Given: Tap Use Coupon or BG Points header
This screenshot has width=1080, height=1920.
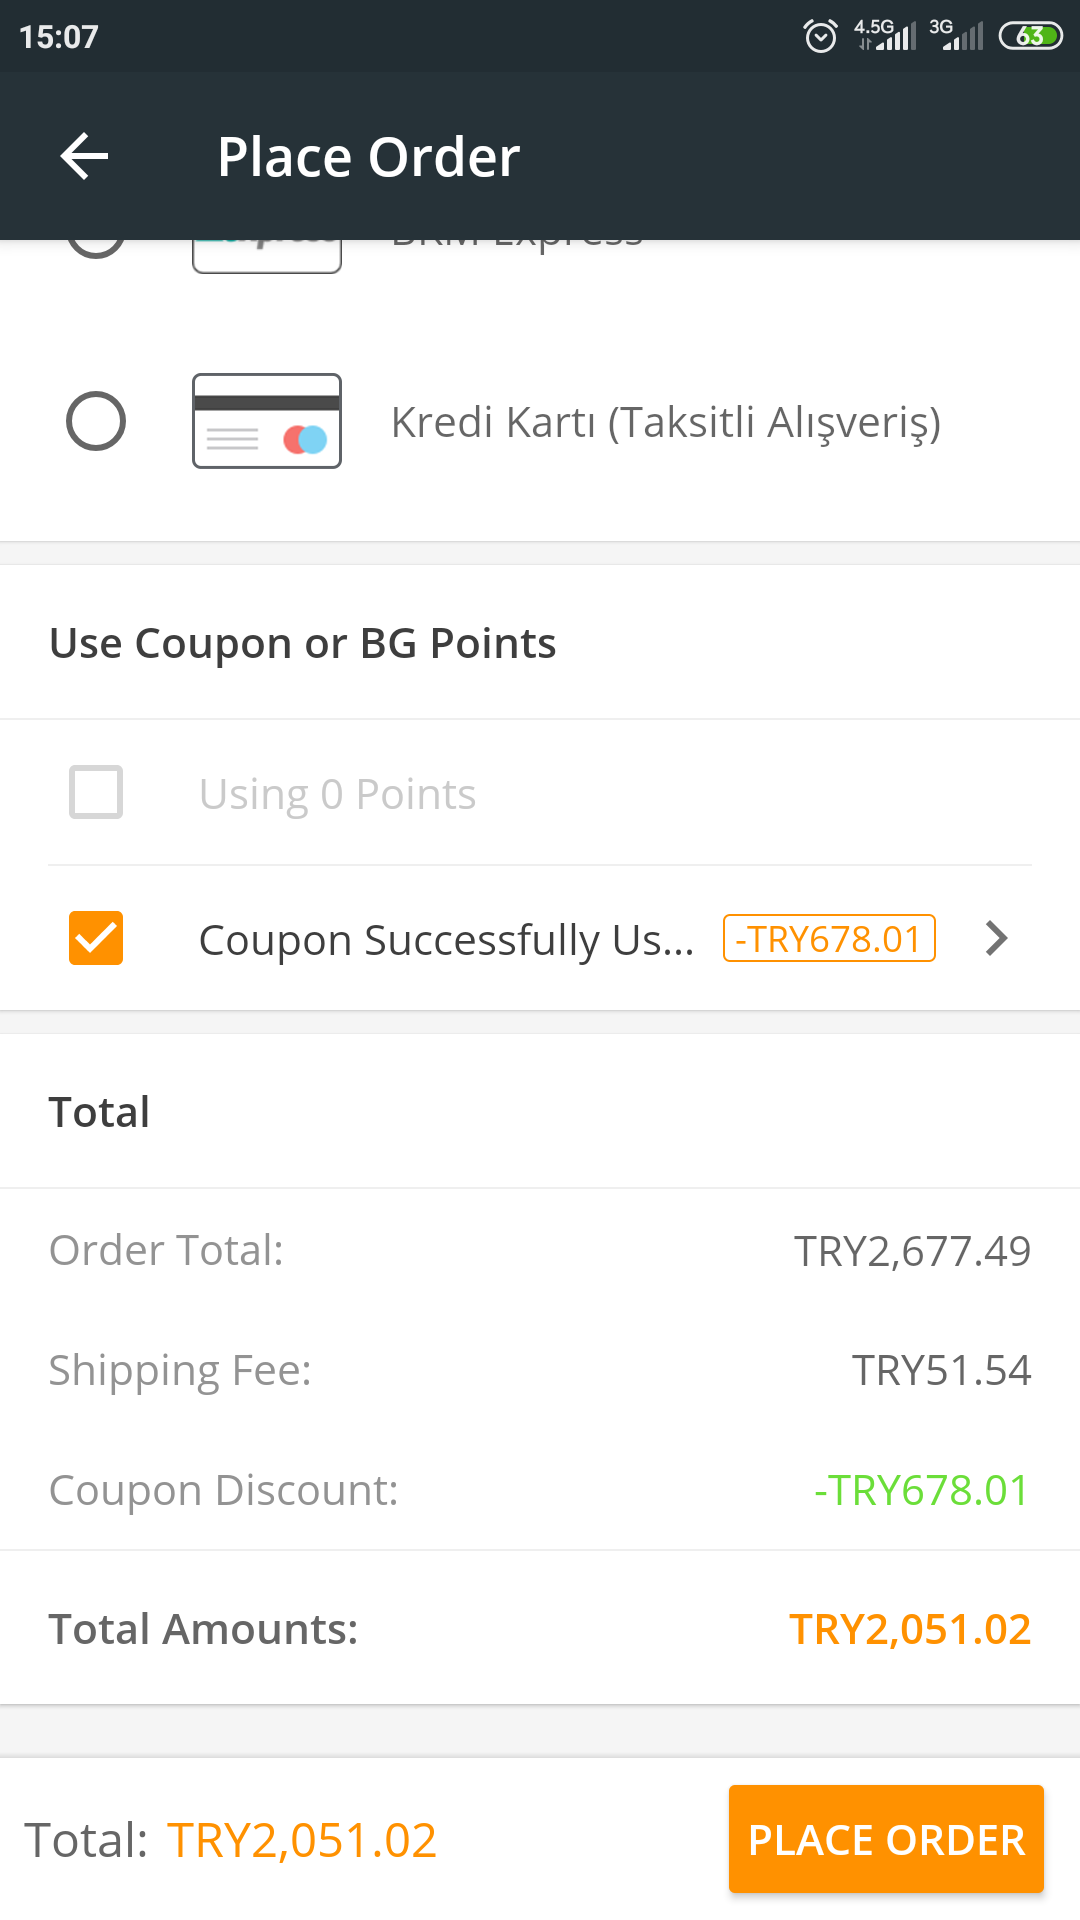Looking at the screenshot, I should (303, 643).
